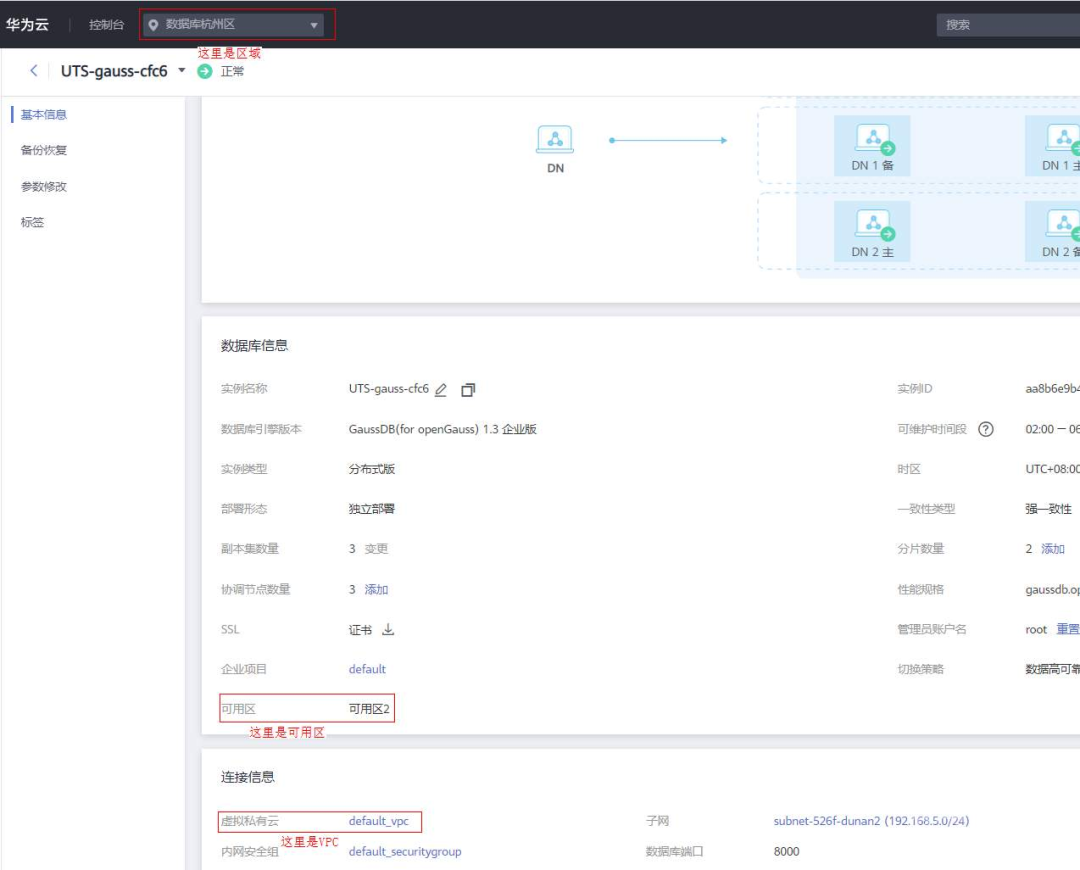Click the DN node icon in topology
1080x870 pixels.
[x=555, y=139]
